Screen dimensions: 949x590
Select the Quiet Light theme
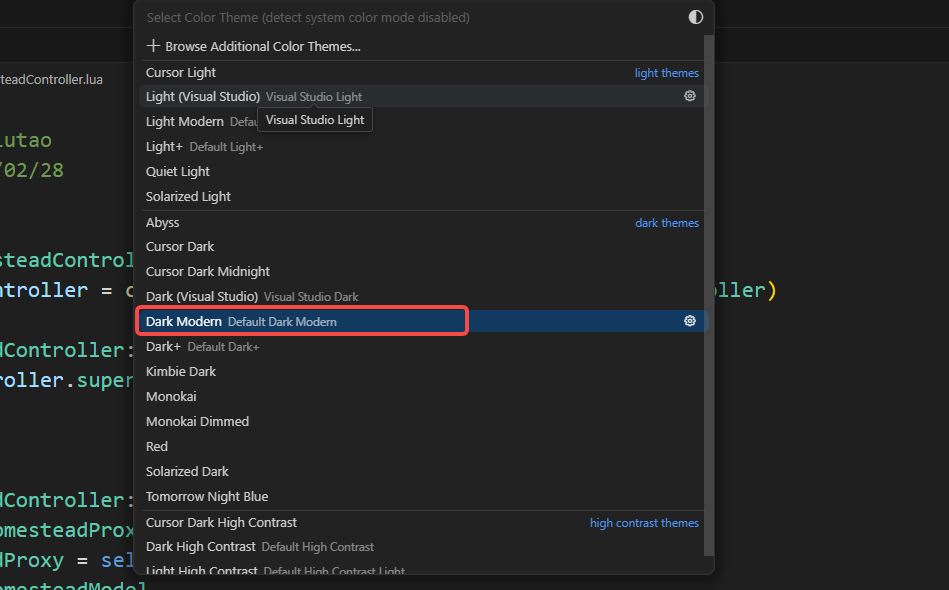click(422, 171)
